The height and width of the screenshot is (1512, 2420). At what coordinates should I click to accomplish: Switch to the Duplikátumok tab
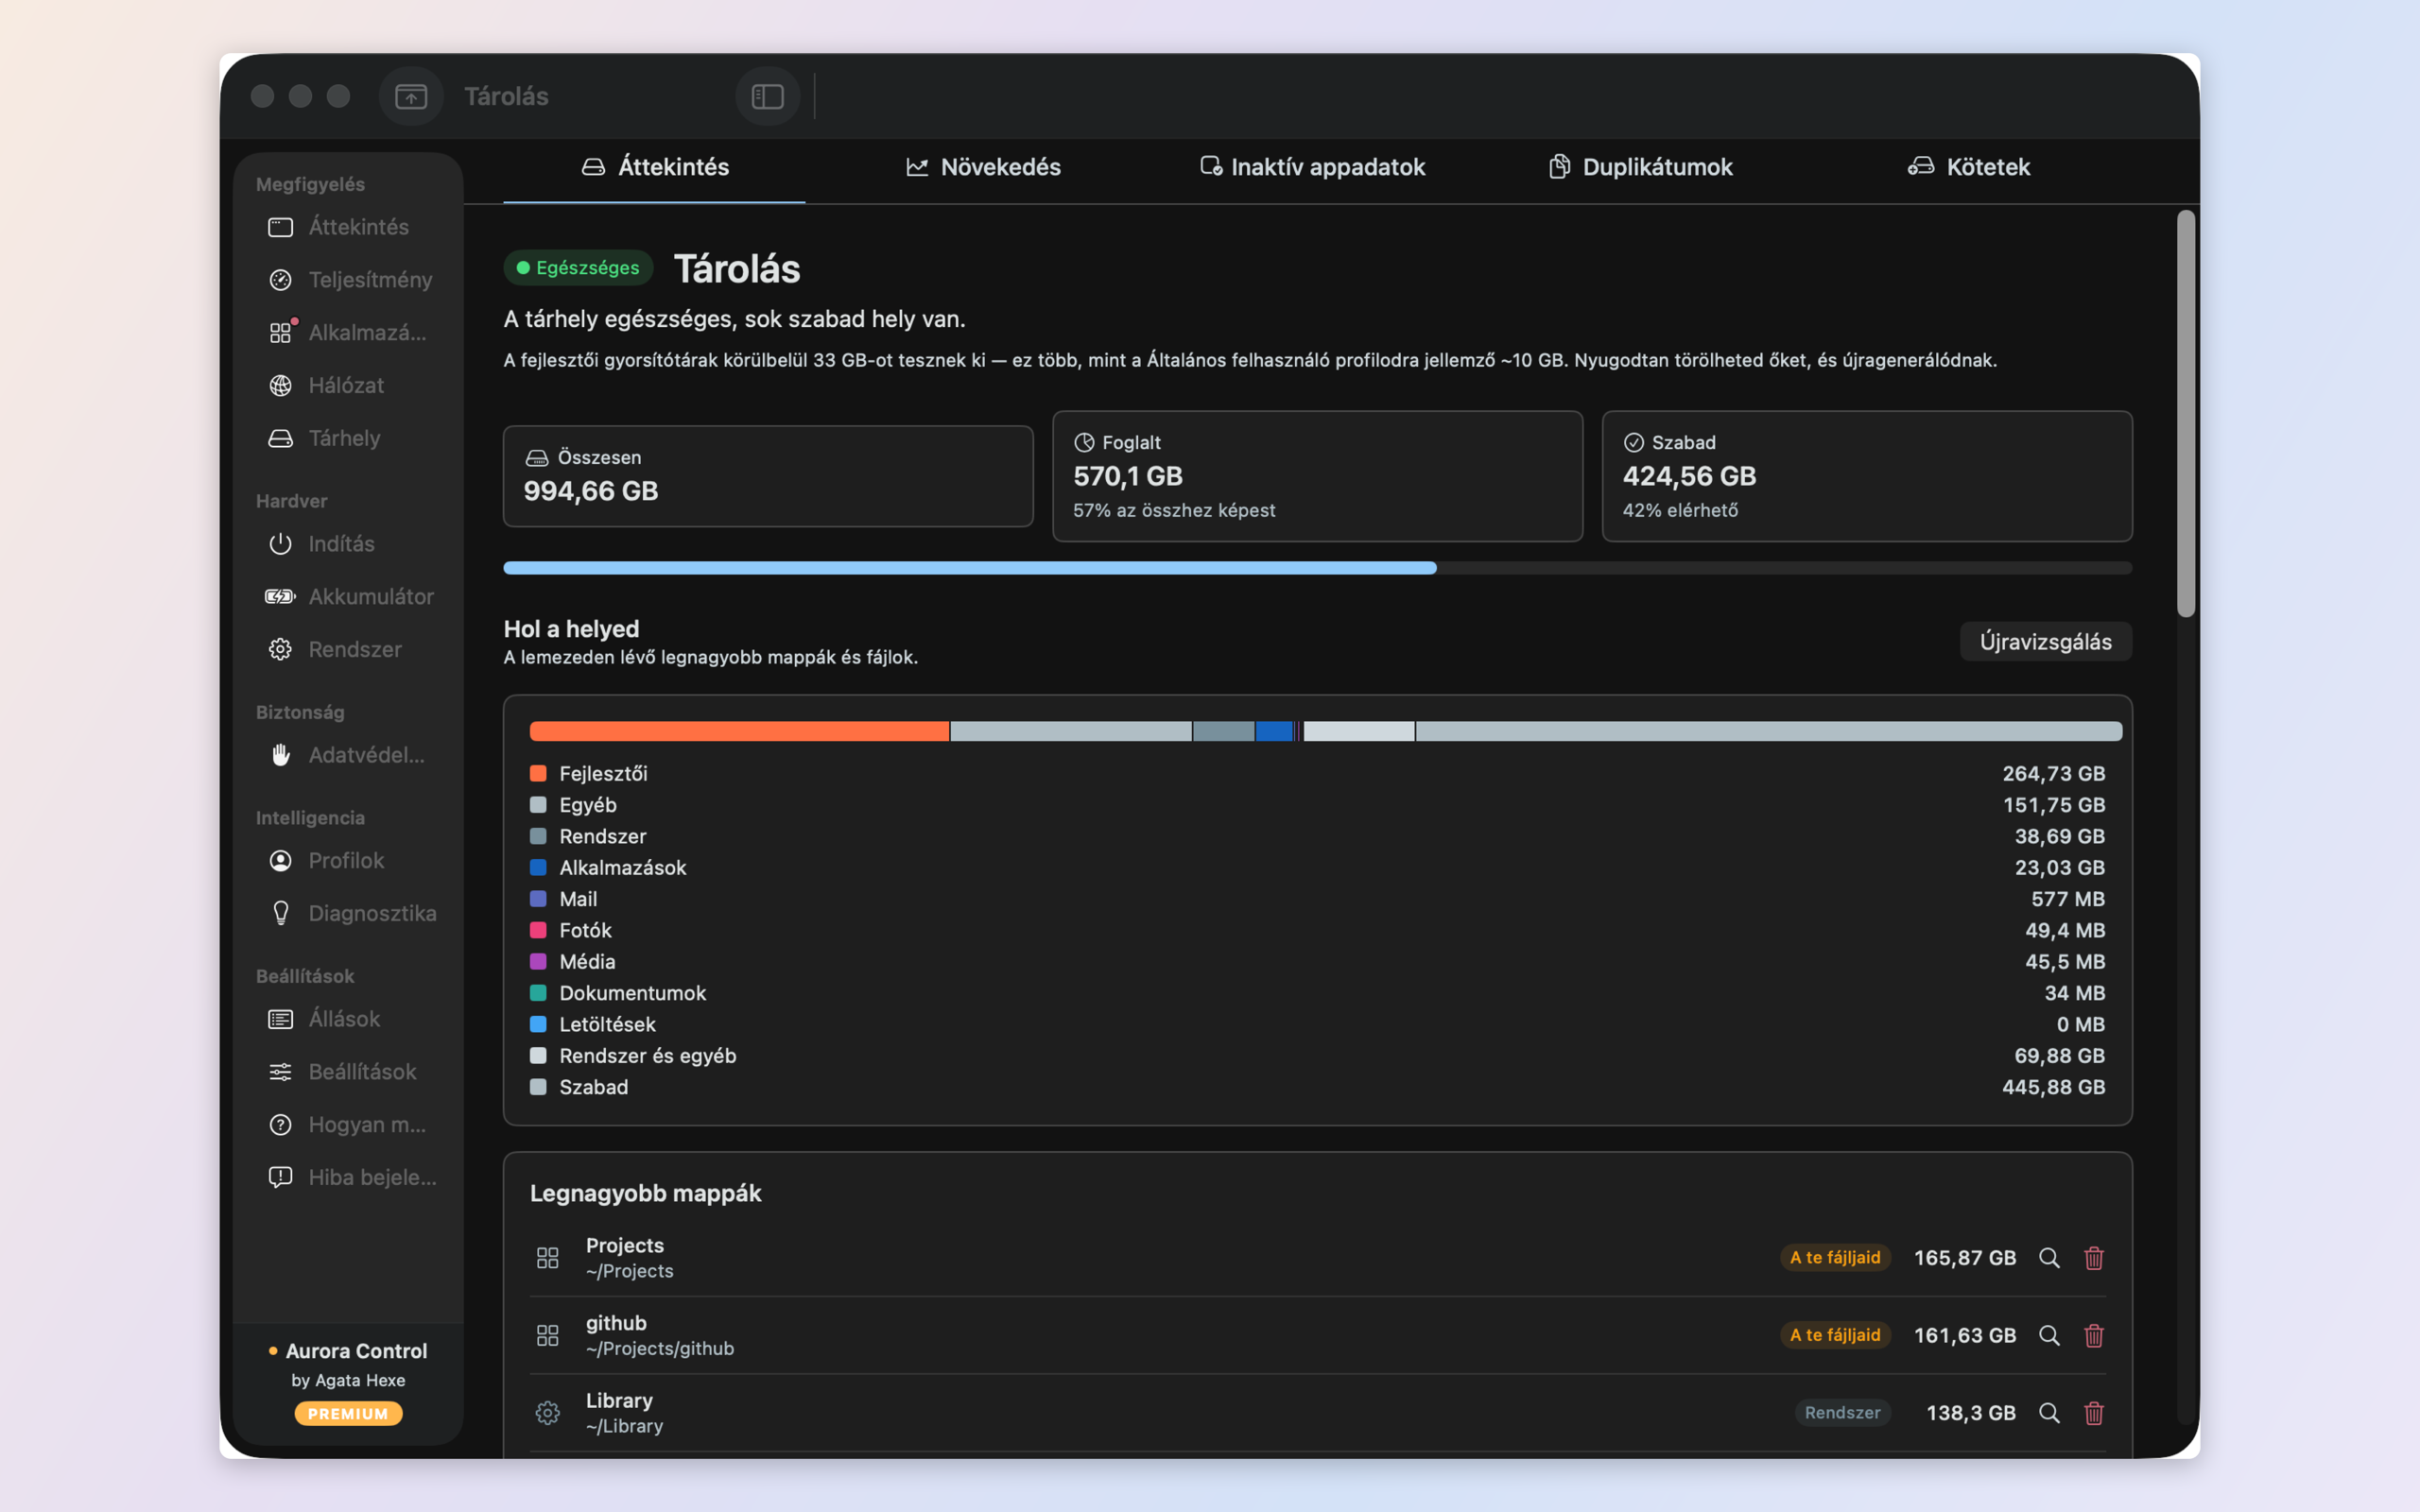tap(1641, 167)
